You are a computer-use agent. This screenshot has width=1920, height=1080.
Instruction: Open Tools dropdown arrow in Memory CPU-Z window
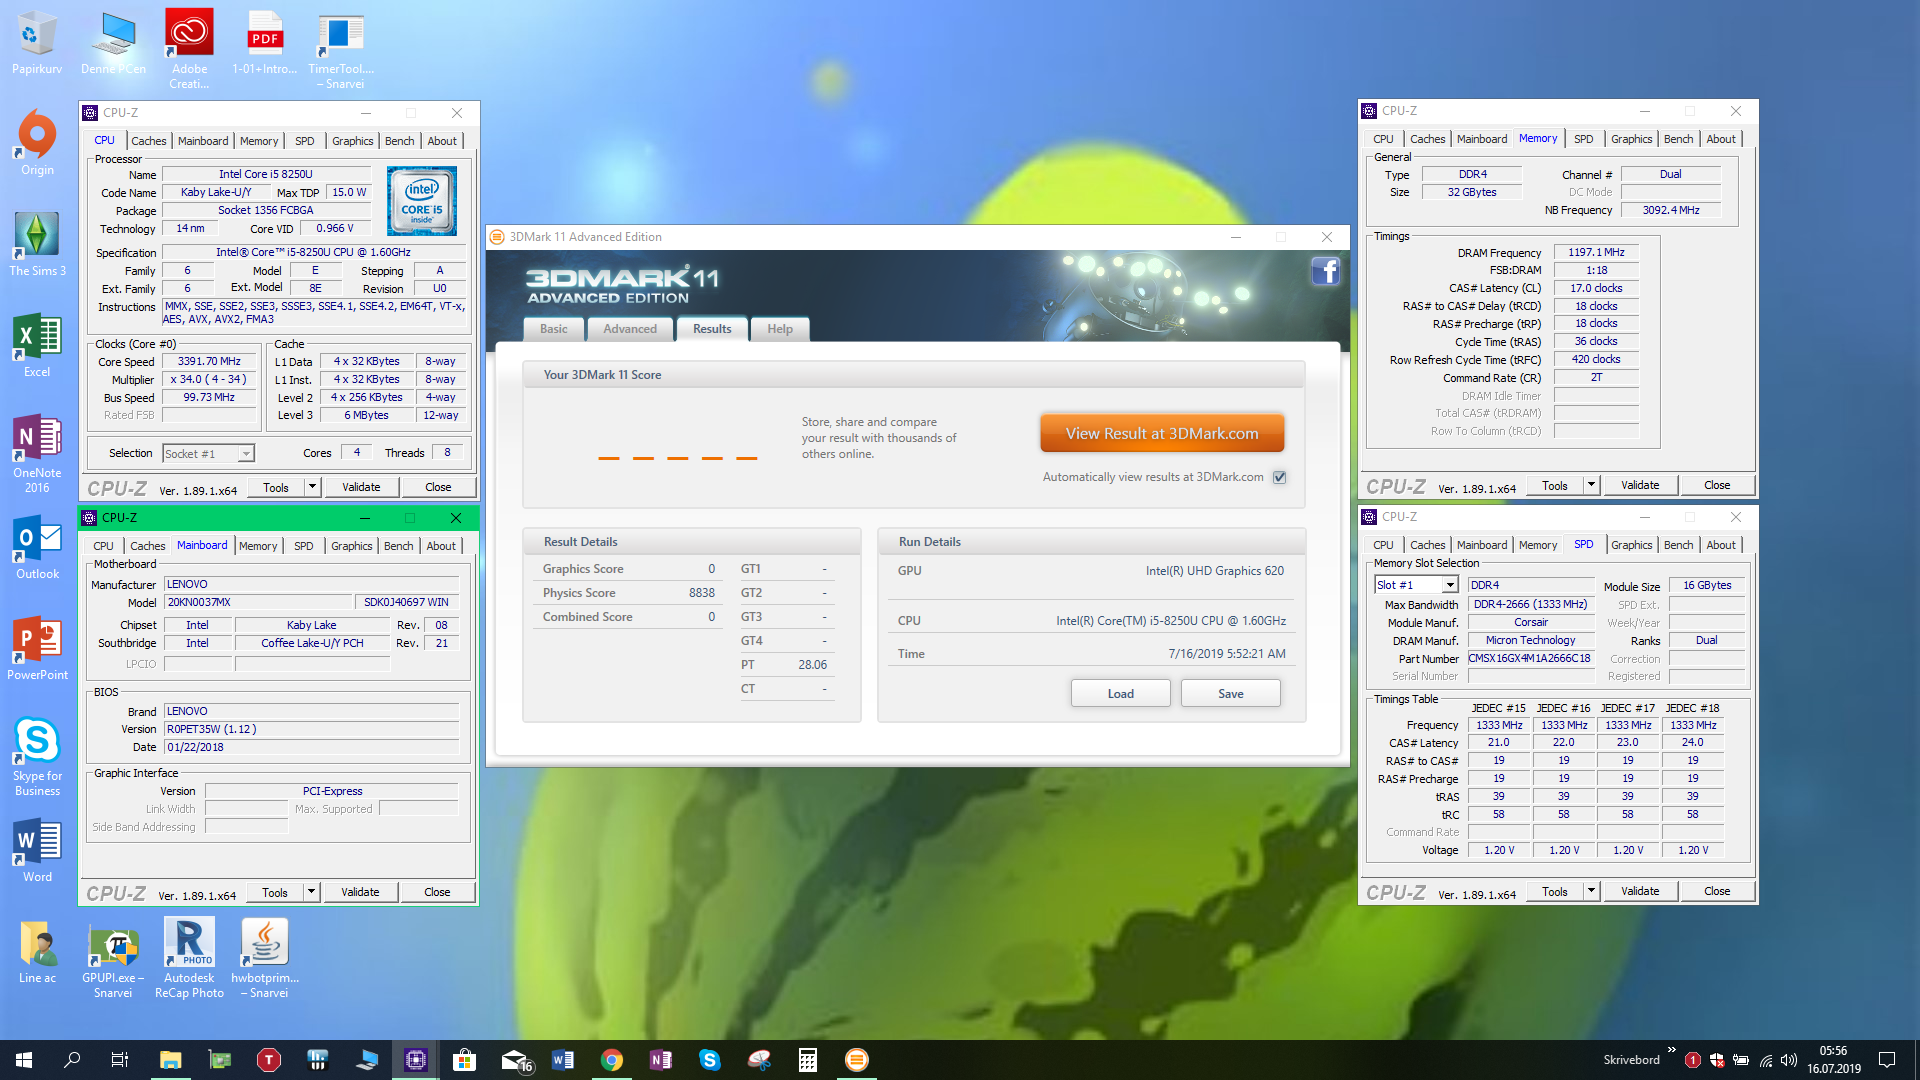point(1591,485)
